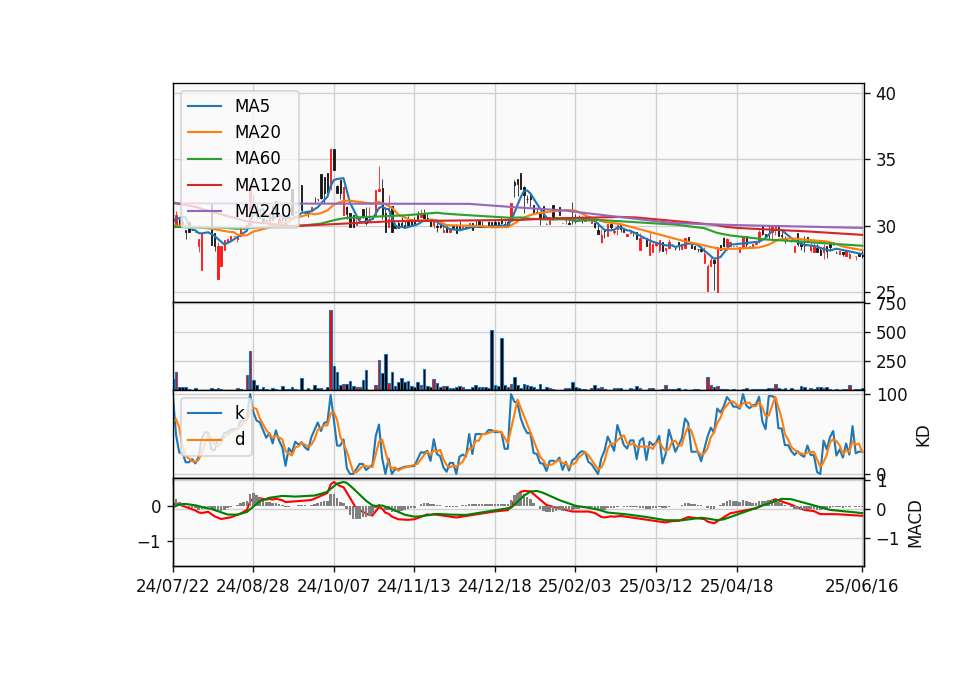
Task: Click the MA240 legend label
Action: [x=263, y=211]
